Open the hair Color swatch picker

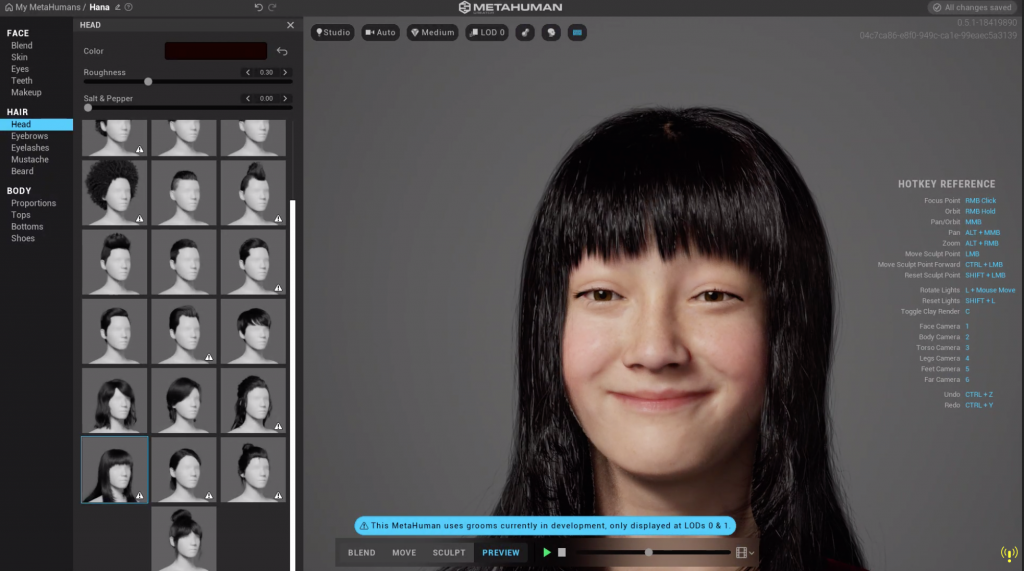(216, 51)
